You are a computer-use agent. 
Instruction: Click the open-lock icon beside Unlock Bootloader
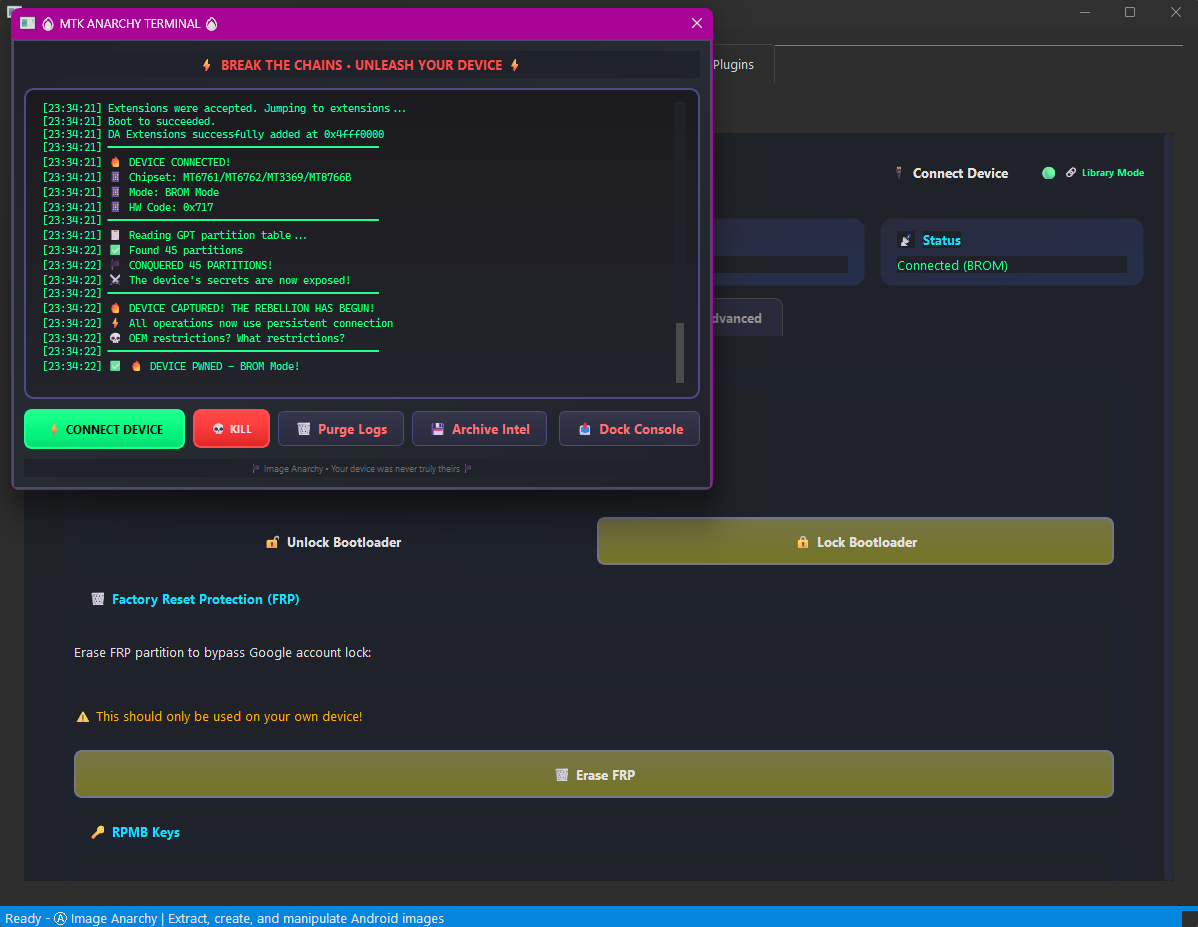pyautogui.click(x=273, y=542)
